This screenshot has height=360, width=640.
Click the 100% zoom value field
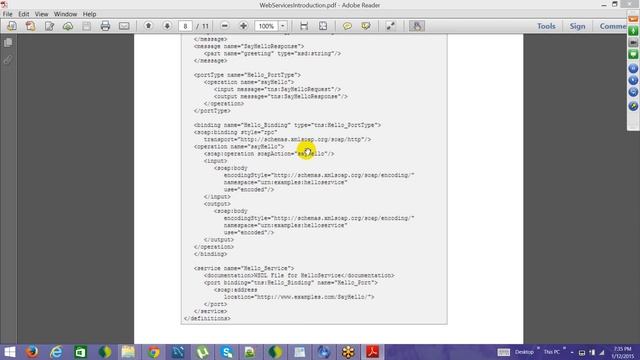coord(266,26)
